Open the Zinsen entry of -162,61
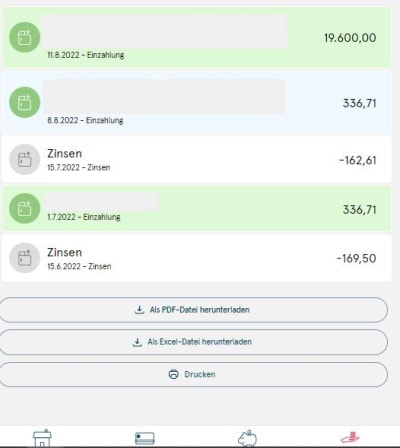 click(x=197, y=159)
